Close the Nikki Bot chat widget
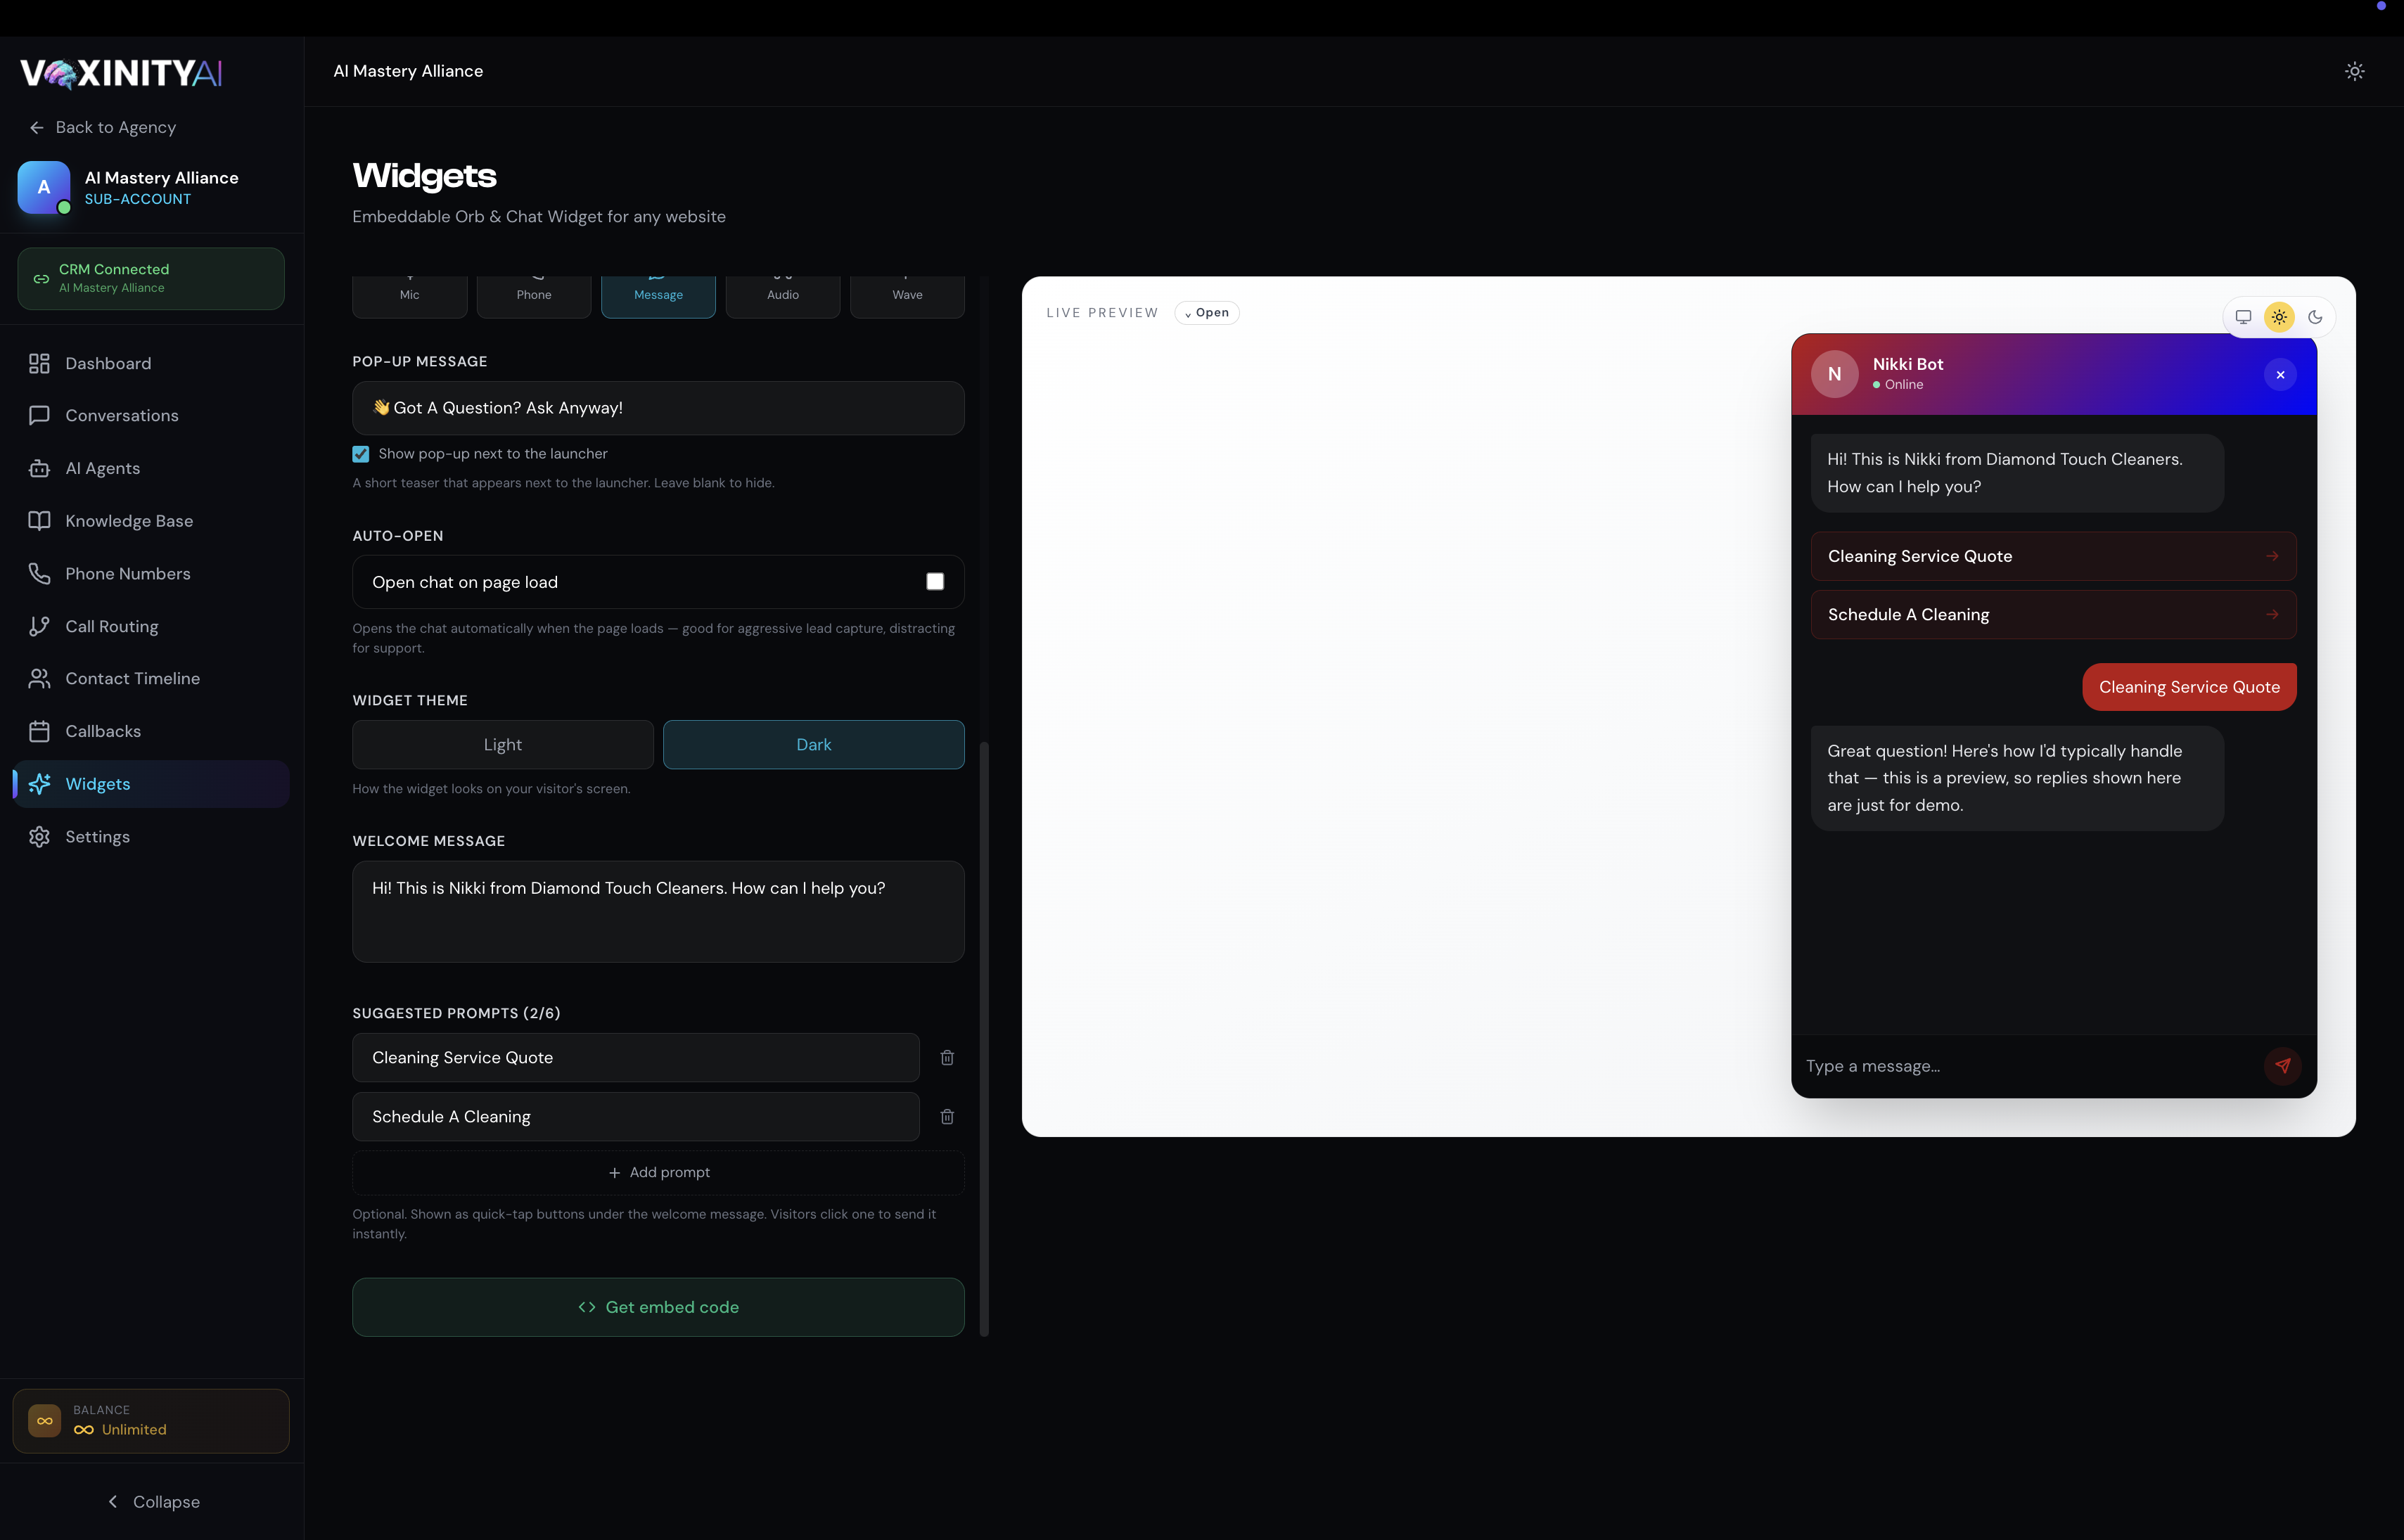The image size is (2404, 1540). pyautogui.click(x=2280, y=375)
